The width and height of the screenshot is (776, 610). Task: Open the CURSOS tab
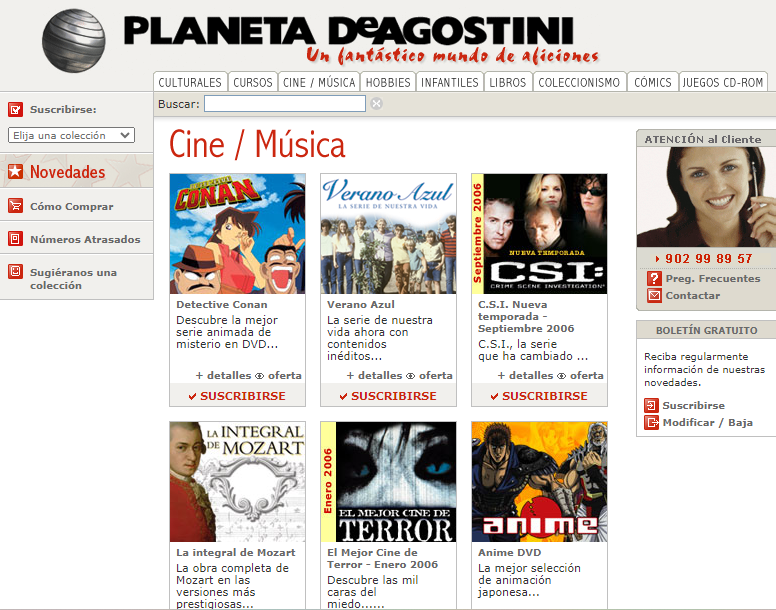pyautogui.click(x=253, y=82)
